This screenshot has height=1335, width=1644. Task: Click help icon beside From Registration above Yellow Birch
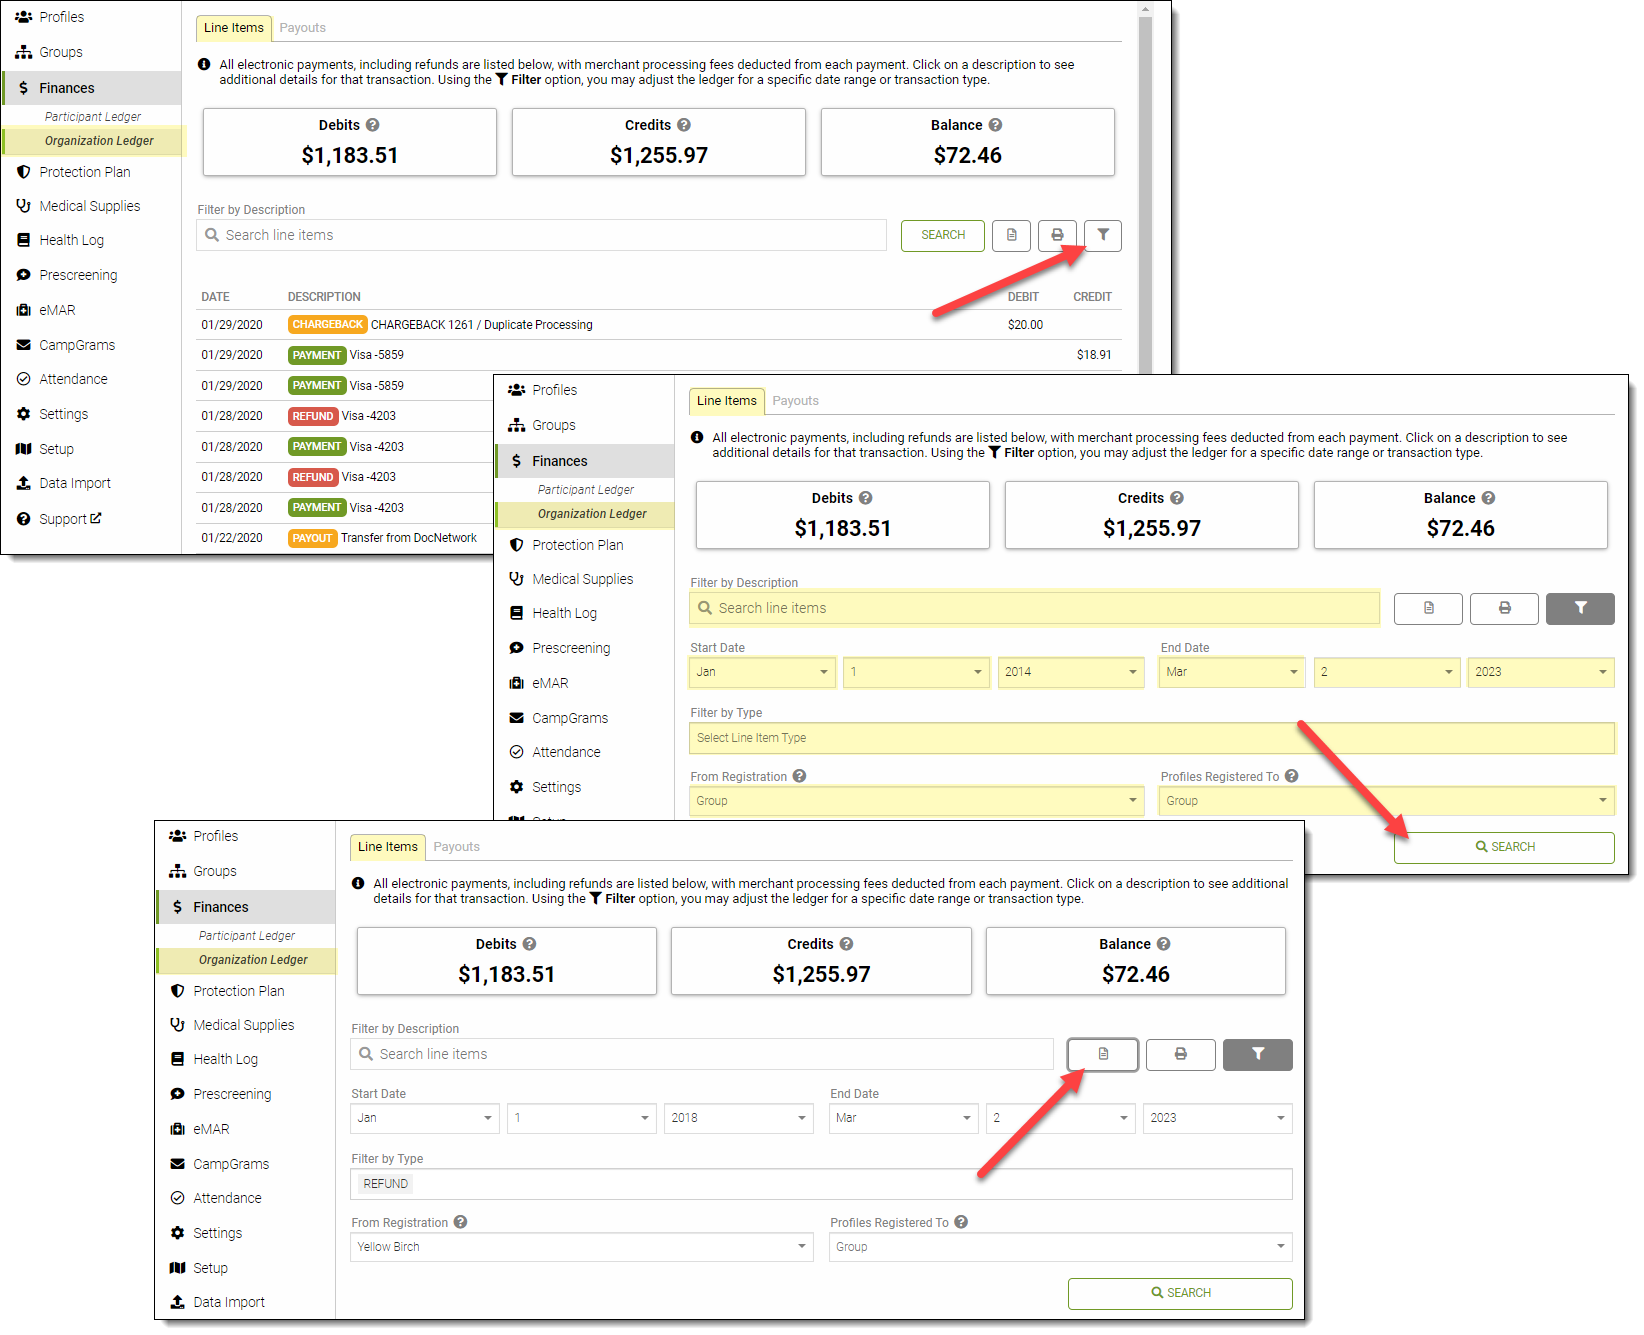tap(460, 1222)
